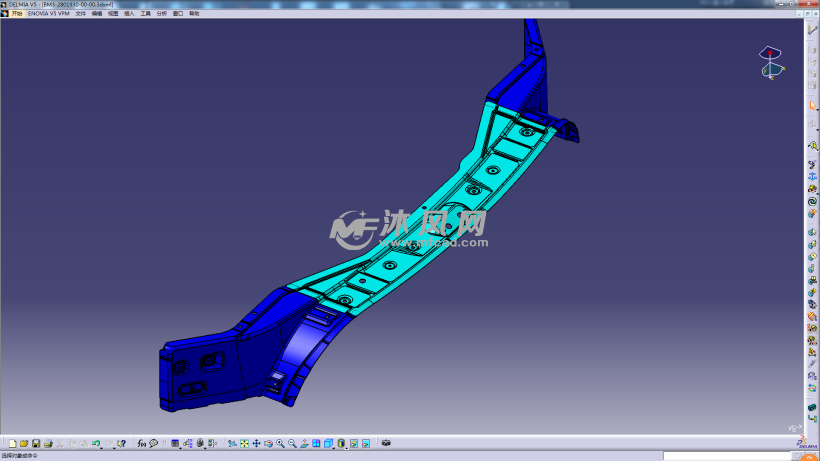
Task: Open the design table icon
Action: click(175, 443)
